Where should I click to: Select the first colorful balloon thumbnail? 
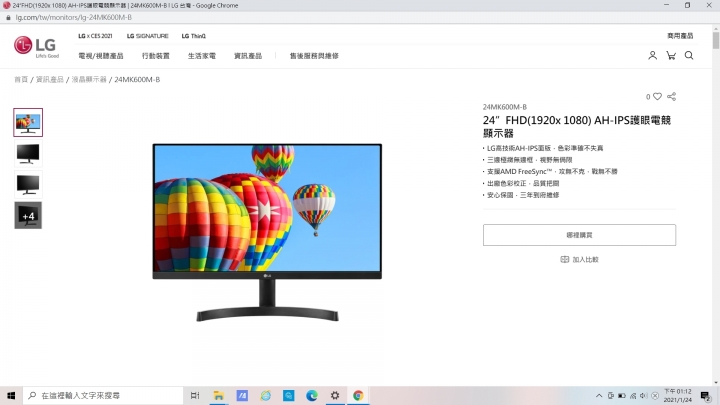[x=28, y=123]
